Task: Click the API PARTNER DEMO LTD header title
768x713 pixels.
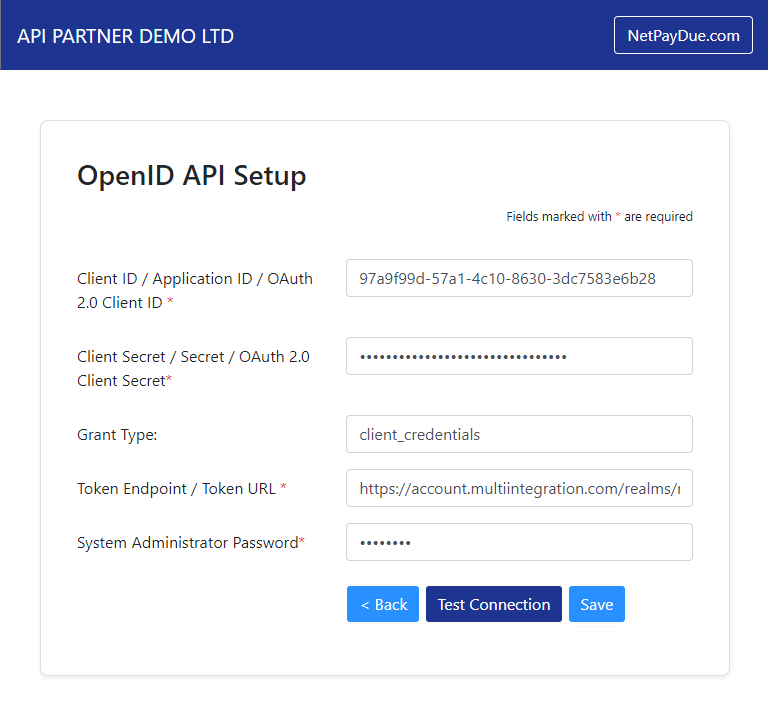Action: [x=125, y=36]
